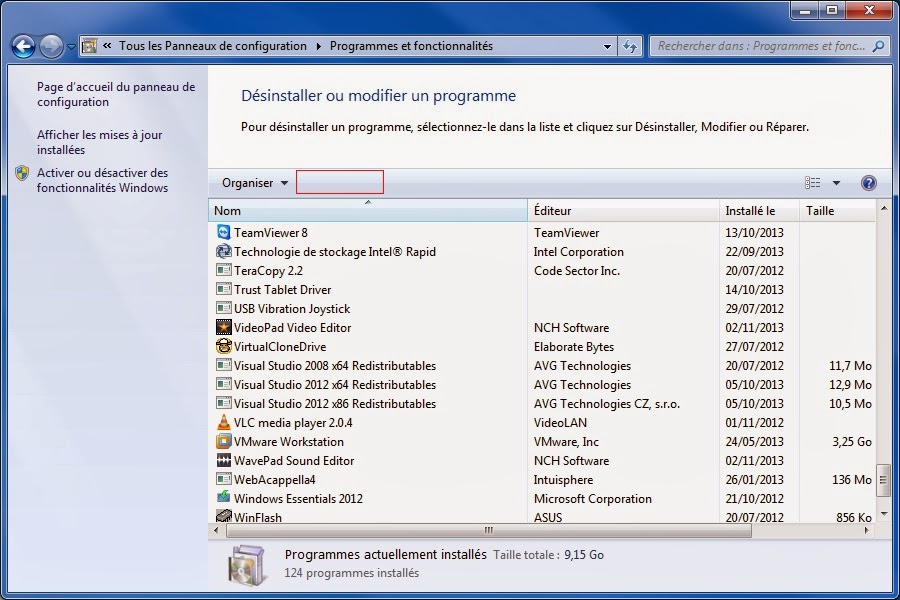Click the 24/05/2013 install date
The height and width of the screenshot is (600, 900).
754,442
